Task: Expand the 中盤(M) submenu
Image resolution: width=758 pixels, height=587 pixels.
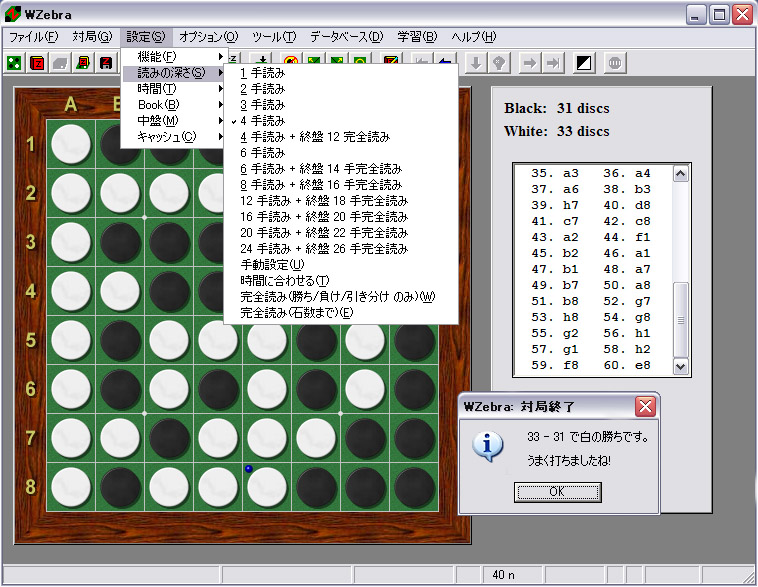Action: (174, 121)
